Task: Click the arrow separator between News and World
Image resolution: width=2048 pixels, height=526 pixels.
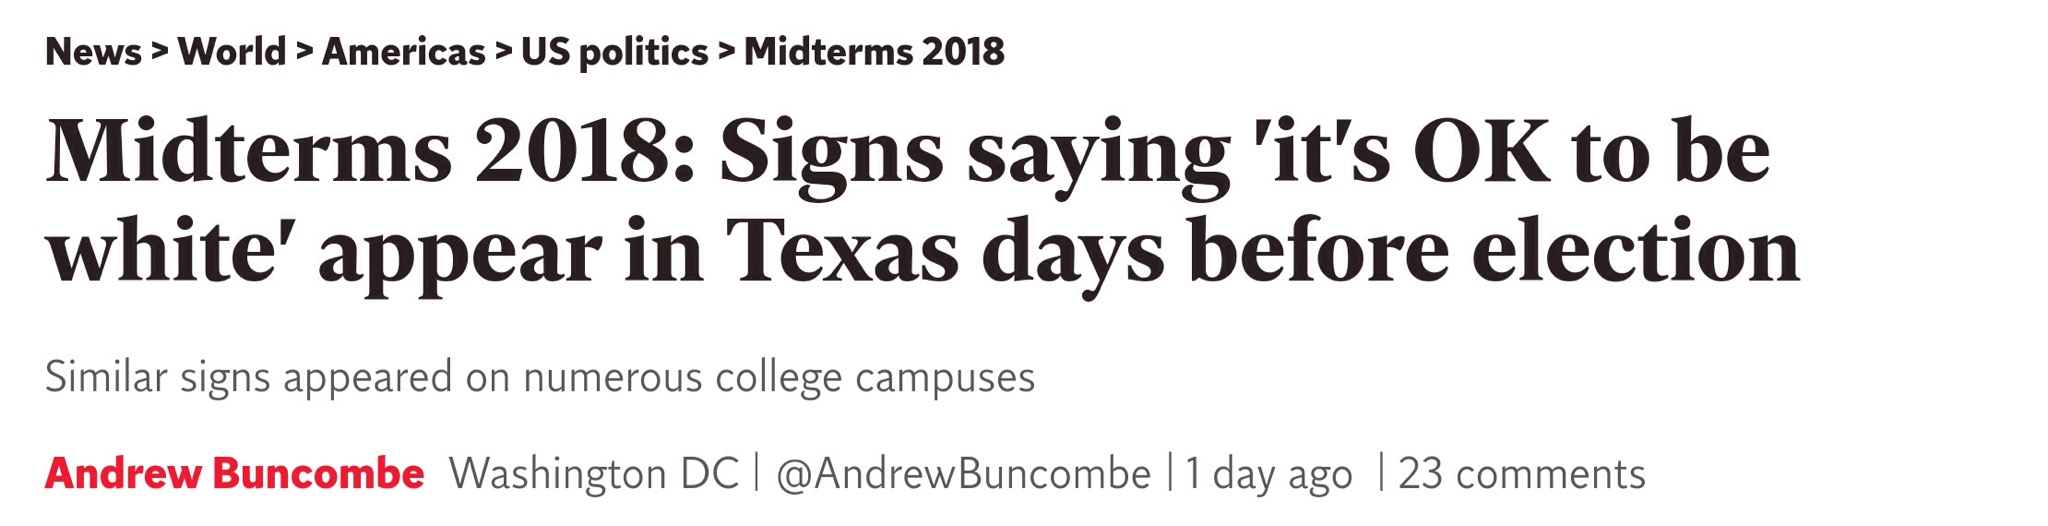Action: (160, 50)
